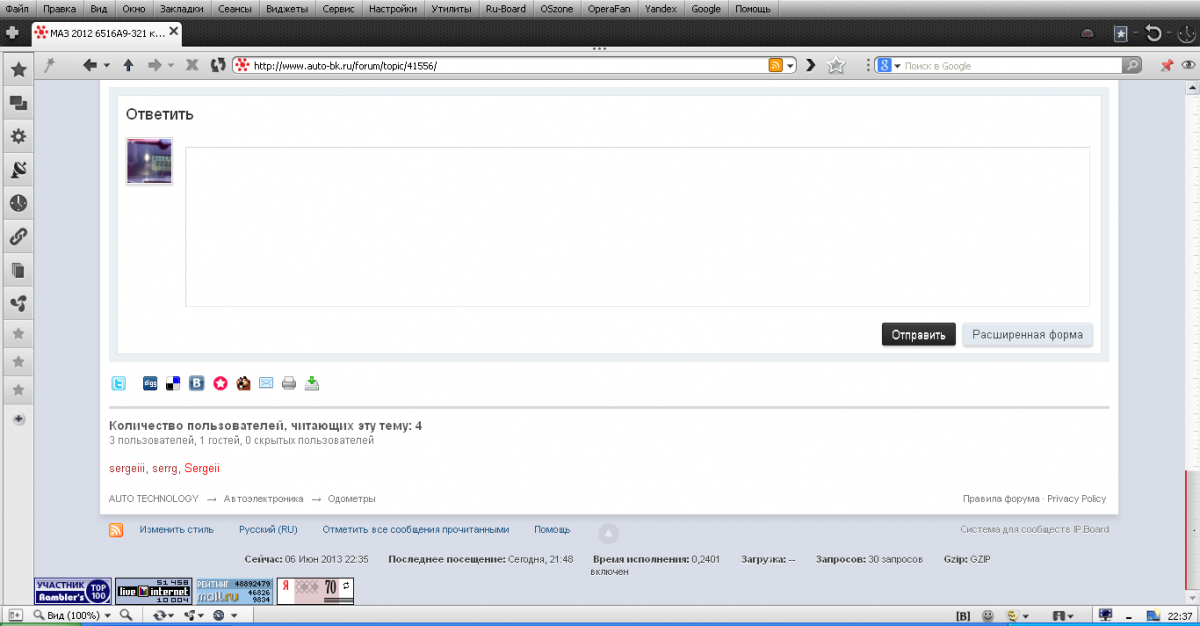Expand the address bar dropdown arrow
The width and height of the screenshot is (1200, 626).
[x=790, y=66]
